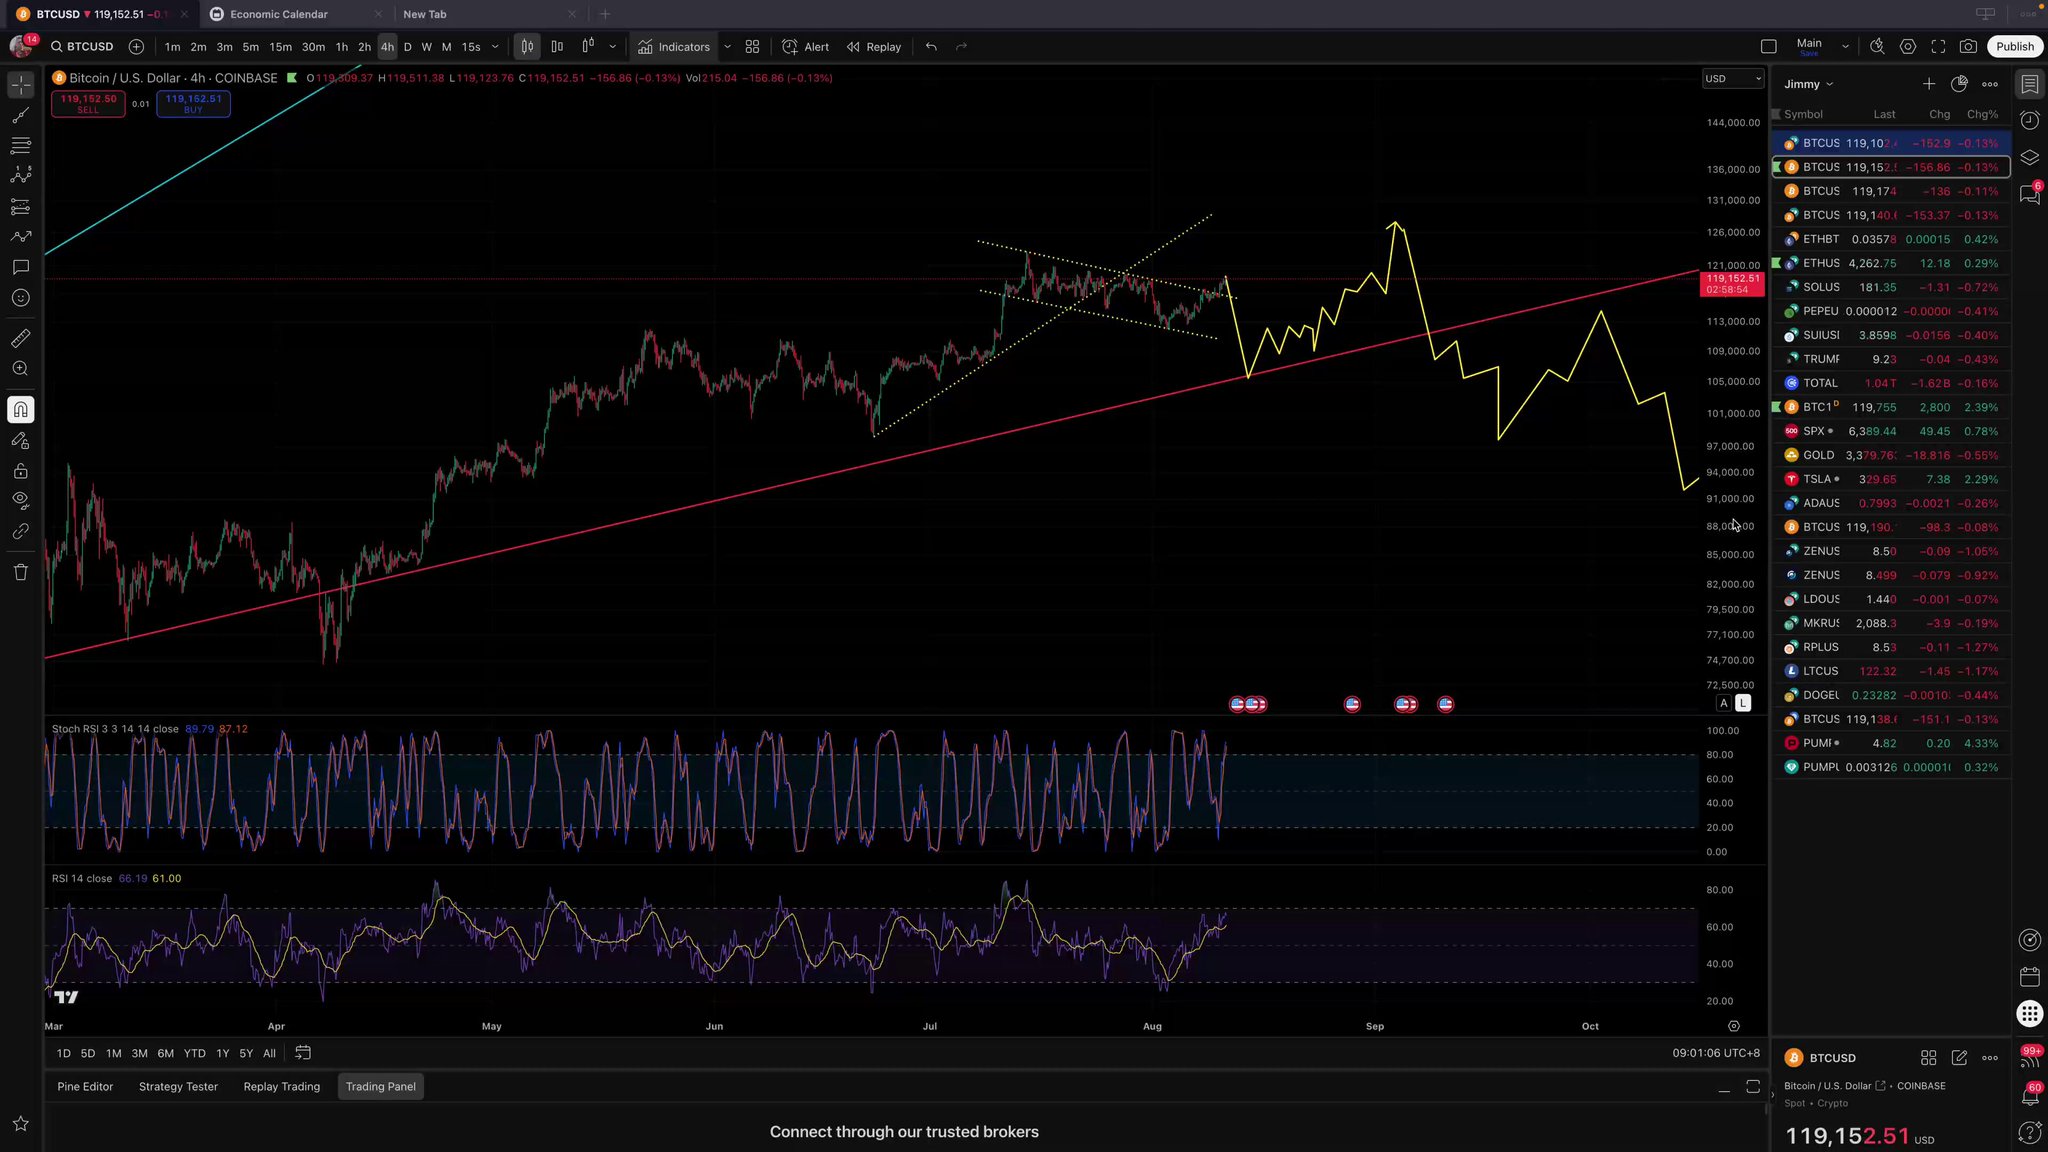Image resolution: width=2048 pixels, height=1152 pixels.
Task: Select the brush drawing tool
Action: tap(20, 237)
